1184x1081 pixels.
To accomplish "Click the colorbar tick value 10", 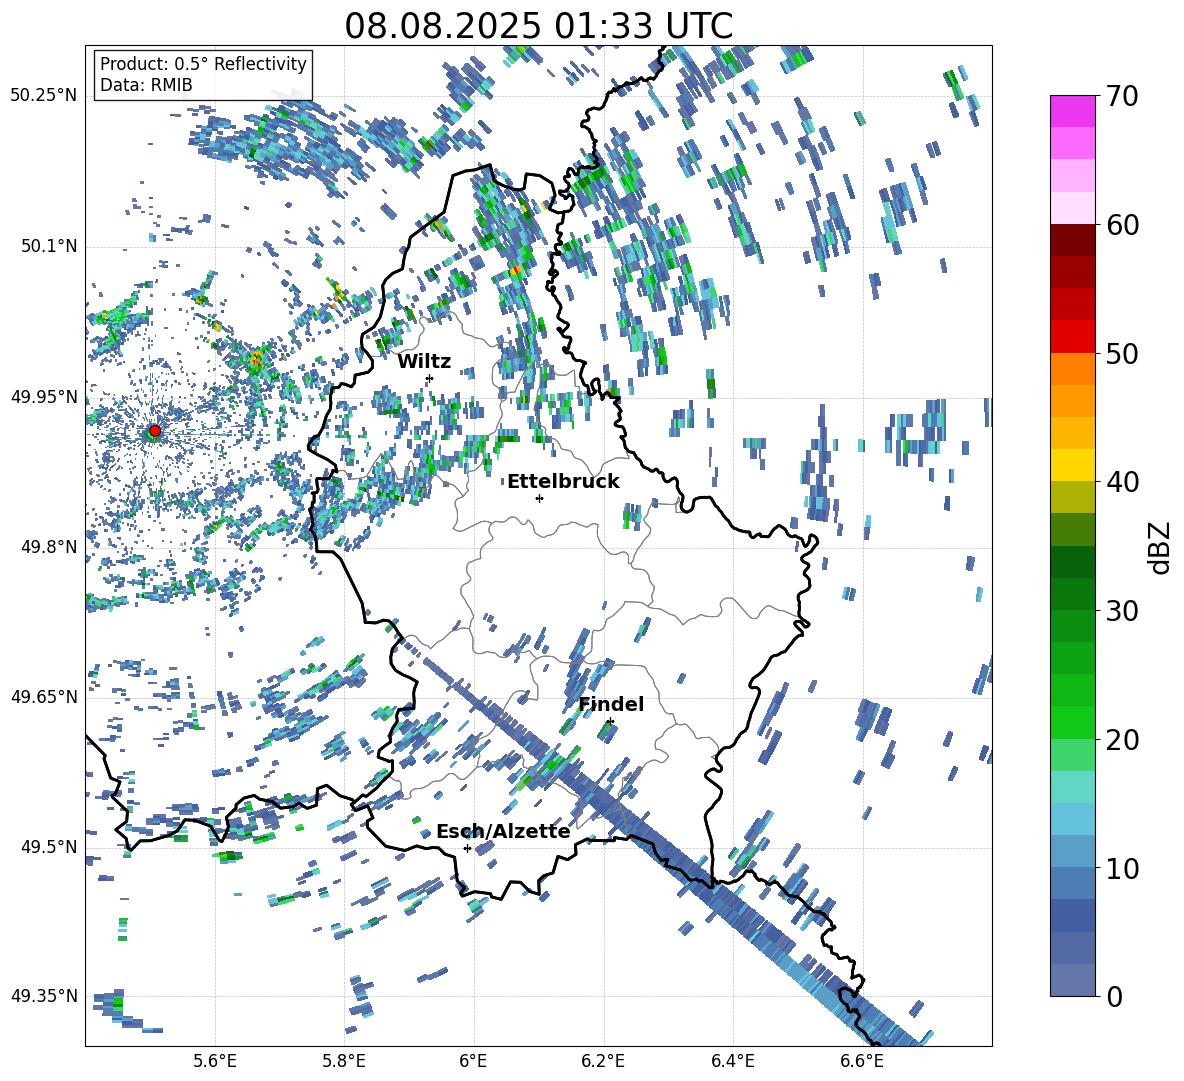I will pos(1121,868).
